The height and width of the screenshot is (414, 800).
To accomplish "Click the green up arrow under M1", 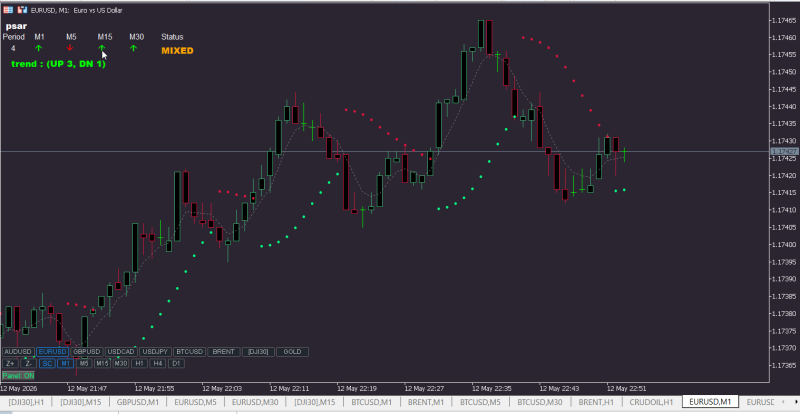I will pos(38,48).
